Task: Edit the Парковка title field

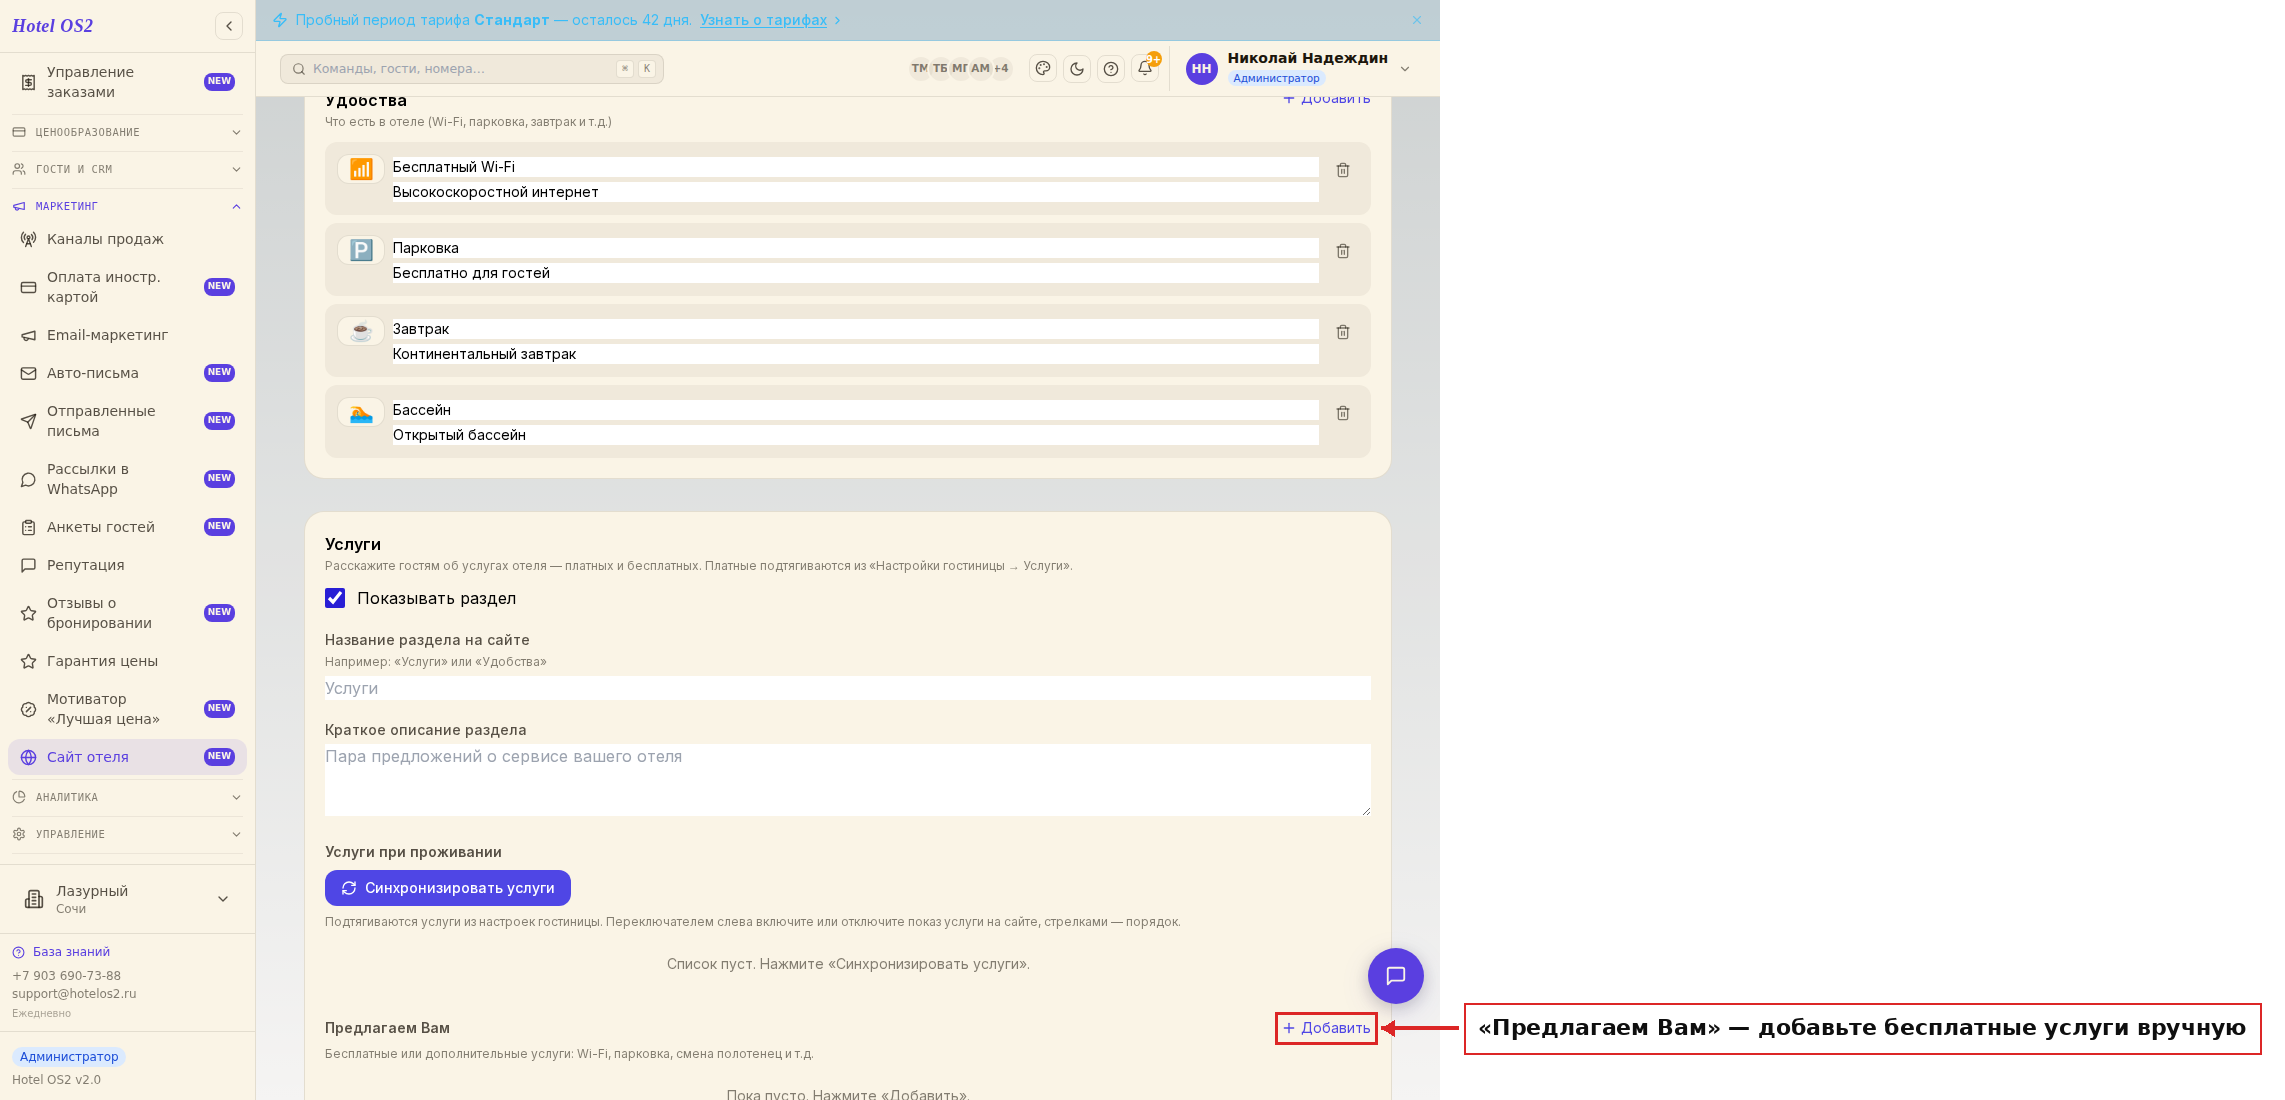Action: click(856, 248)
